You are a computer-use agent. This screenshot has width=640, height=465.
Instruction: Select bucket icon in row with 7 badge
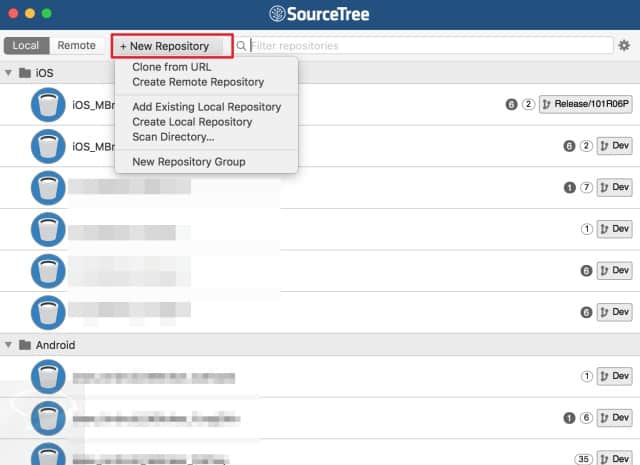click(x=48, y=188)
